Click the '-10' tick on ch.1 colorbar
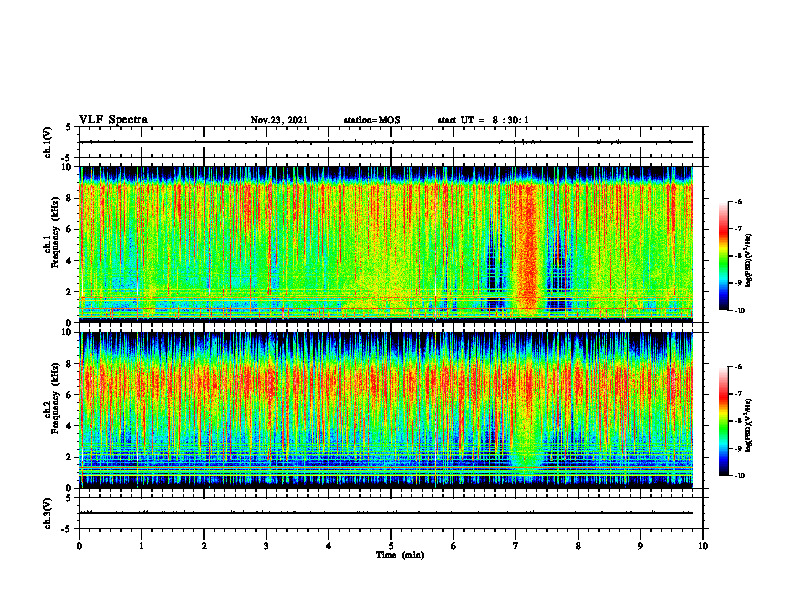Viewport: 792px width, 612px height. coord(739,311)
